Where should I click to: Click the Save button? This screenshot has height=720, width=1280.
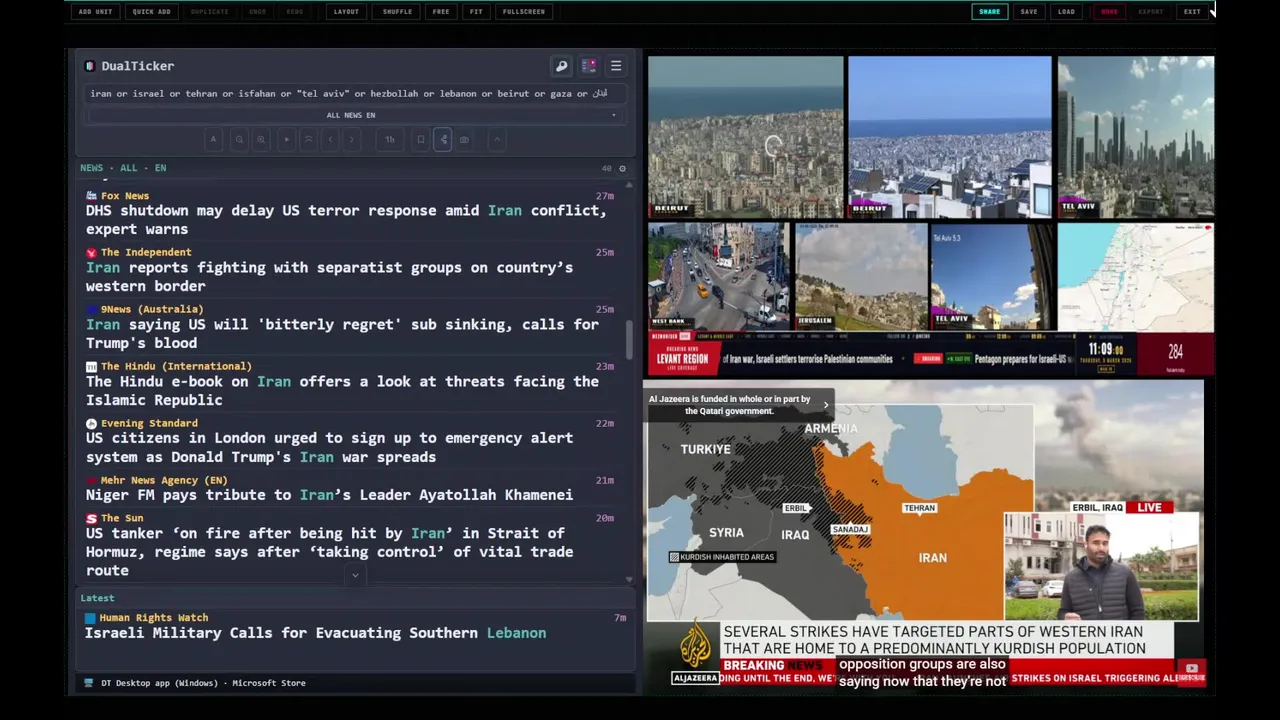pyautogui.click(x=1029, y=12)
